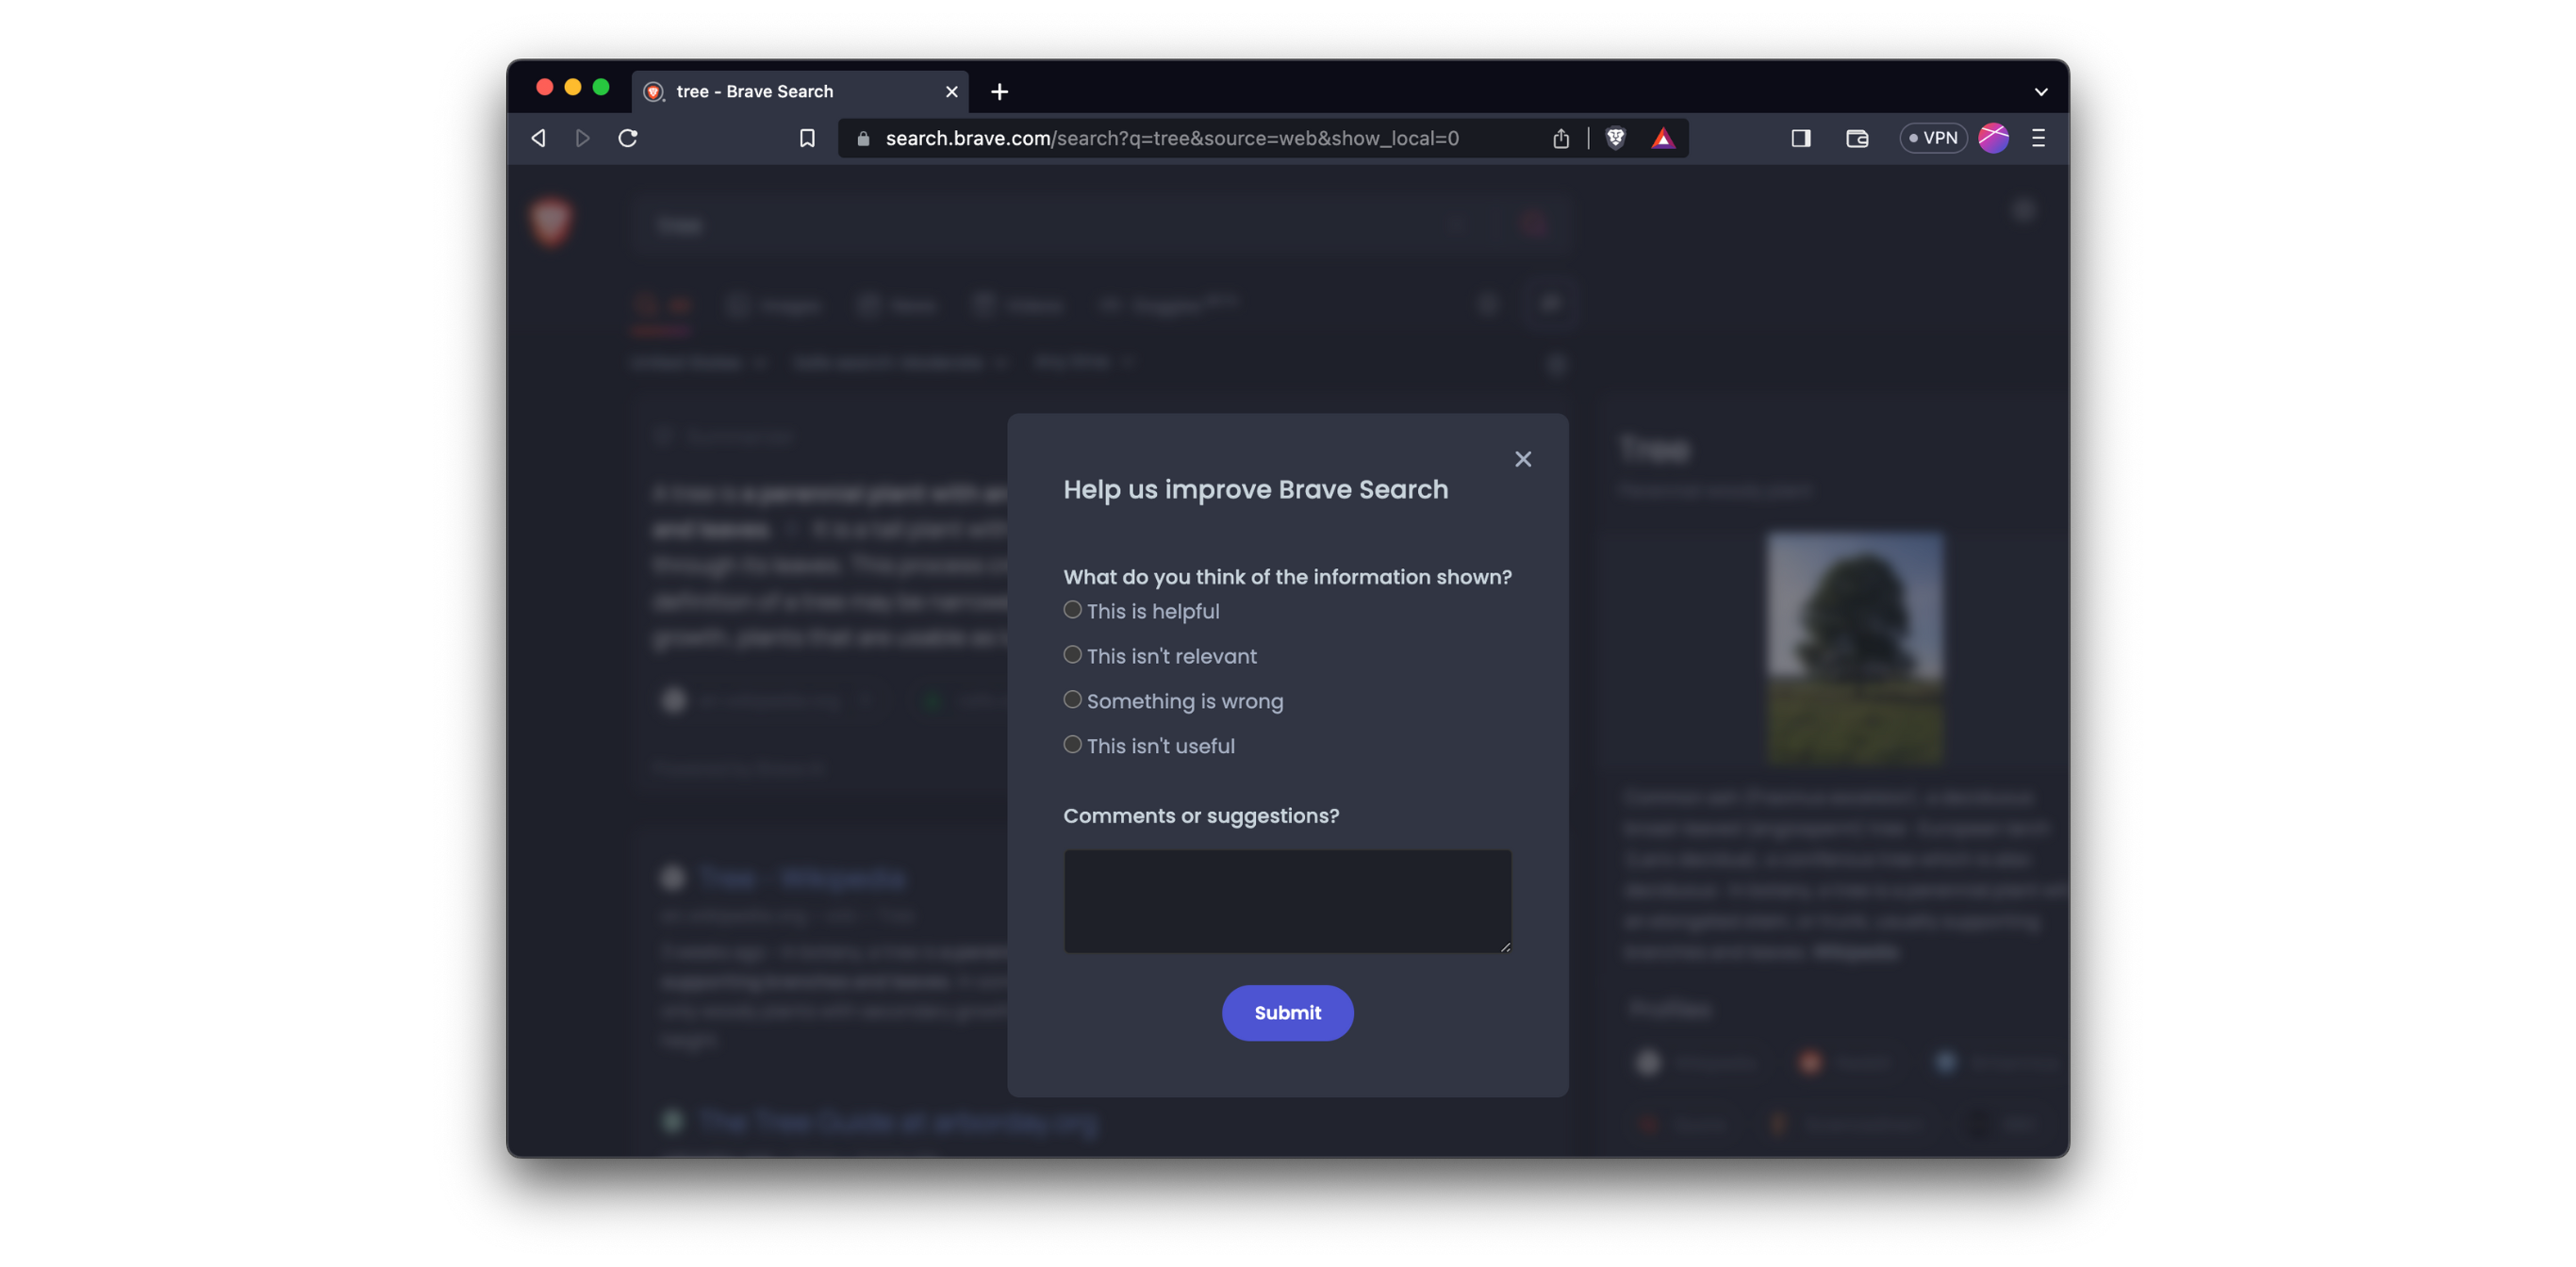Click the 'What do you think of the information shown?' text
This screenshot has height=1267, width=2576.
tap(1287, 577)
